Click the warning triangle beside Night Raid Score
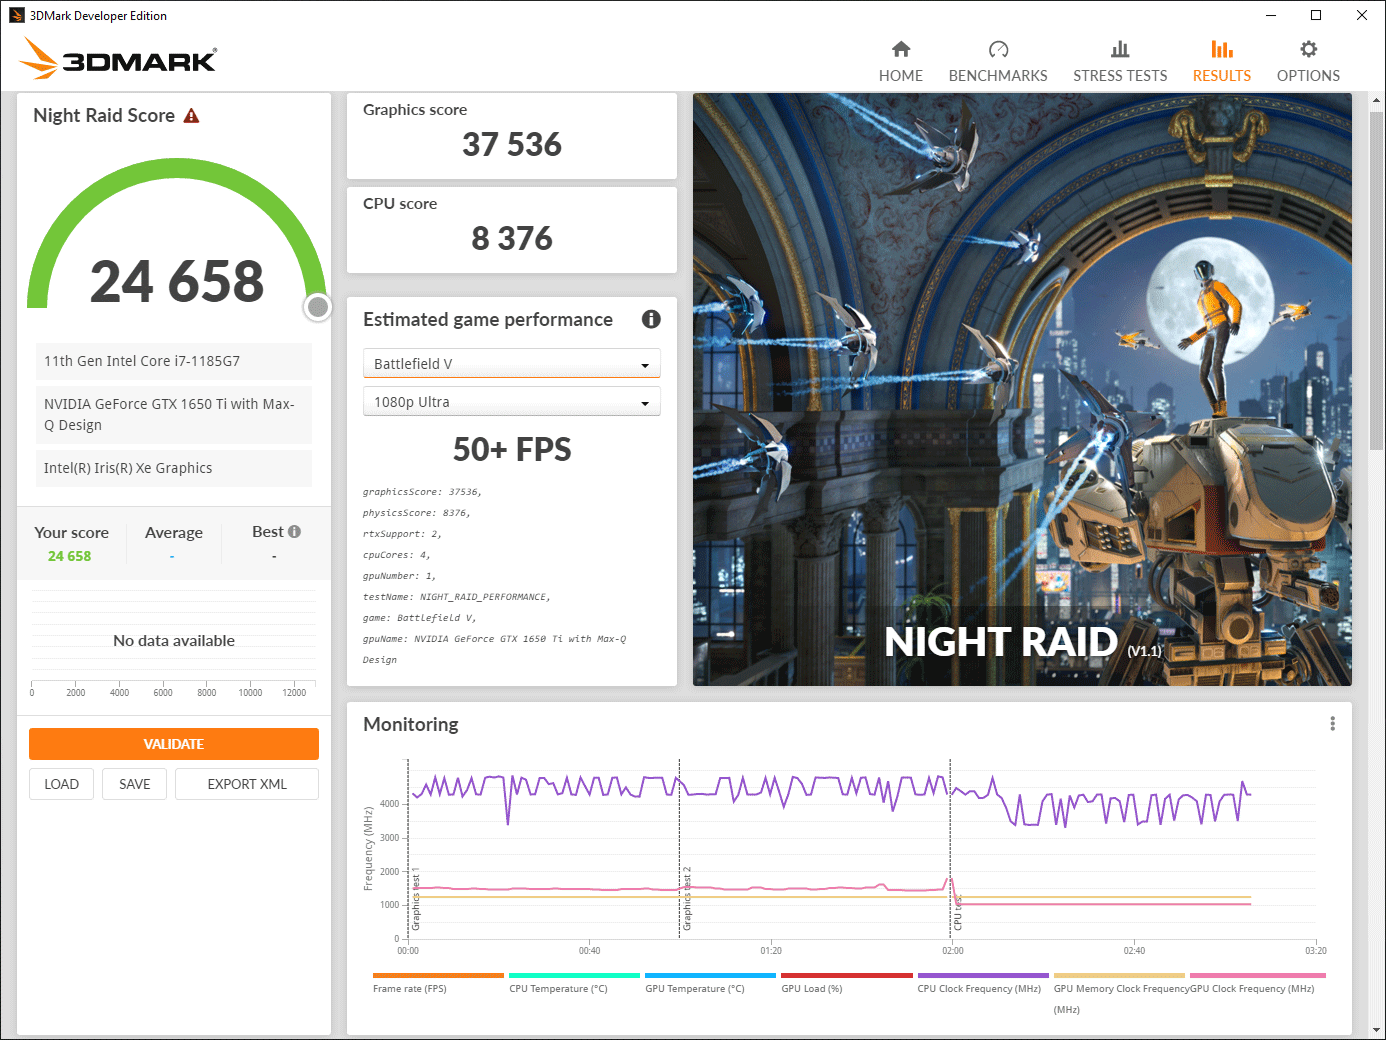This screenshot has height=1040, width=1386. 191,116
